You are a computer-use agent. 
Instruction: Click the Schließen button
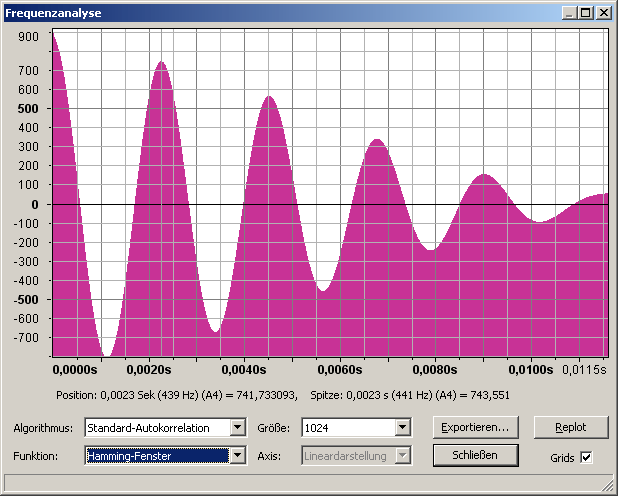tap(477, 454)
